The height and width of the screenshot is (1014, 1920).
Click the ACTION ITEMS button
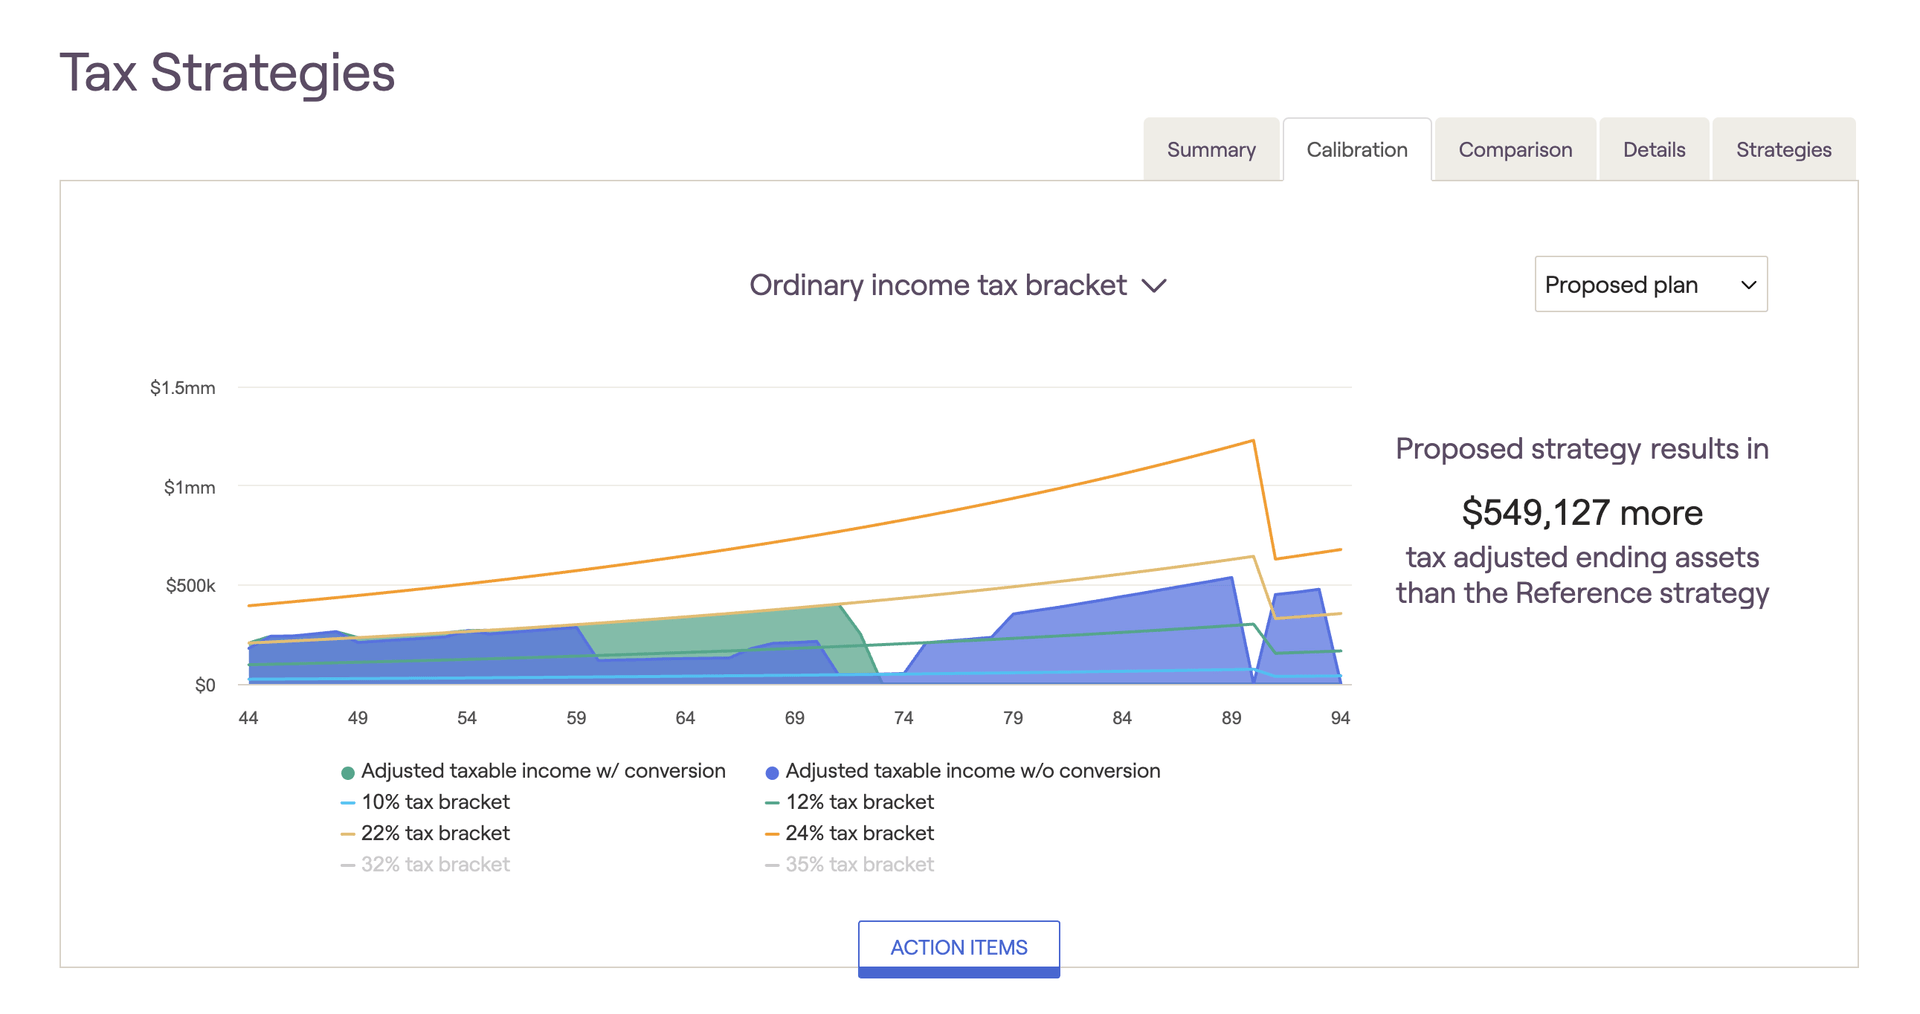pos(958,947)
